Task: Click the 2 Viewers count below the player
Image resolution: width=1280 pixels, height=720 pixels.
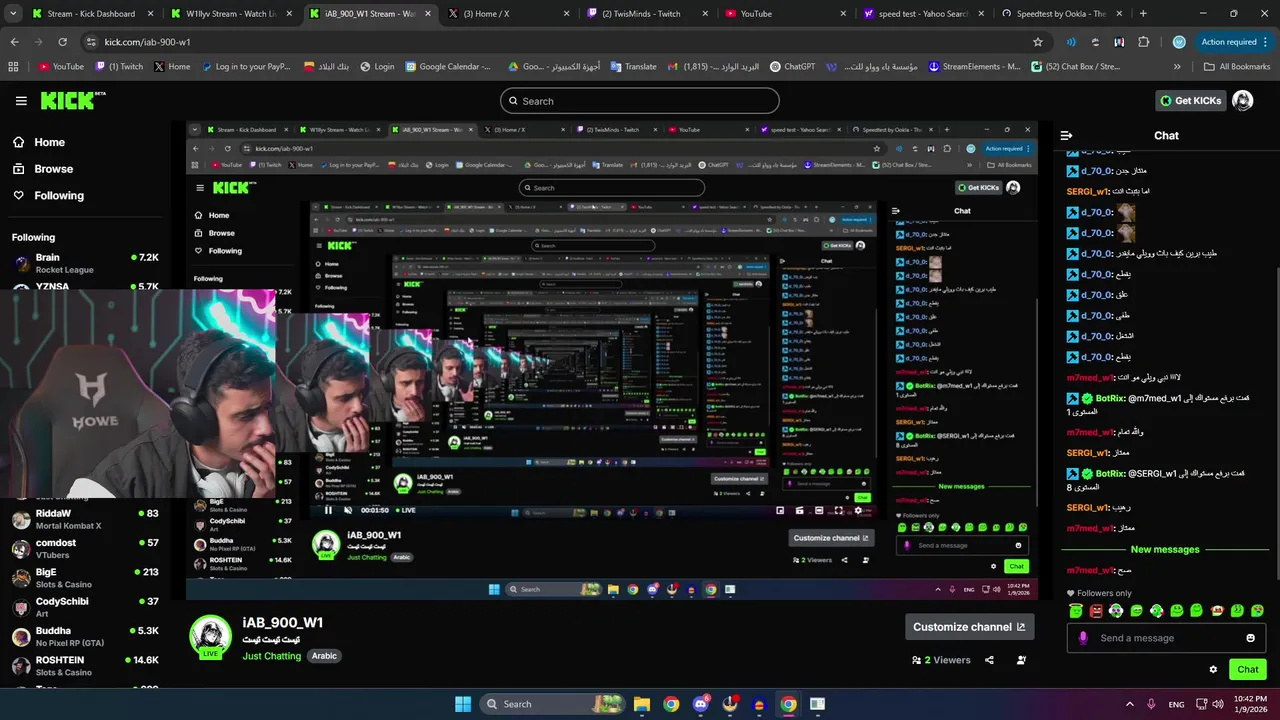Action: (x=941, y=660)
